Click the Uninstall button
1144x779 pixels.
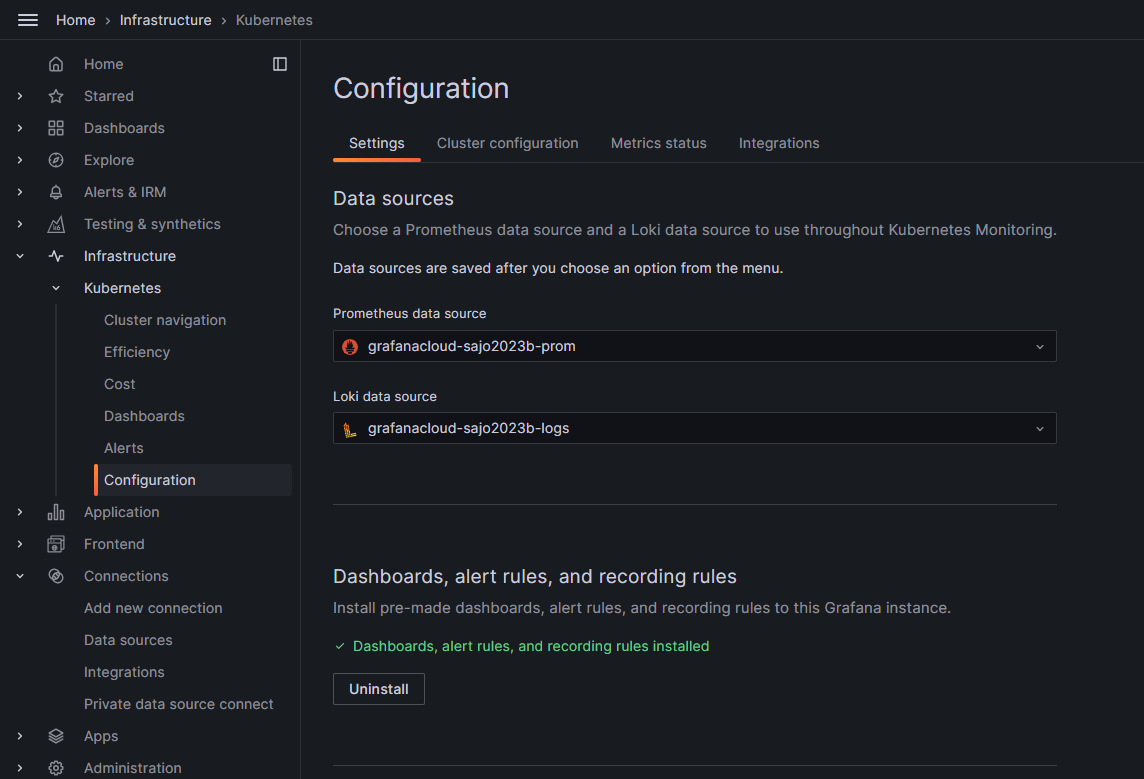tap(378, 688)
